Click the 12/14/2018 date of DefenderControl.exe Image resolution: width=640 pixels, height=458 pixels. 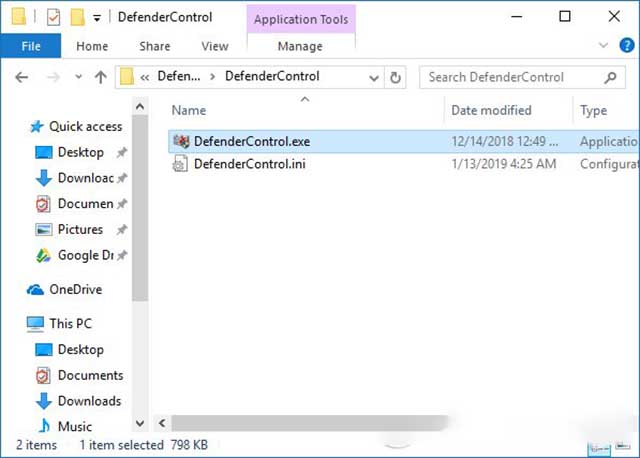504,141
